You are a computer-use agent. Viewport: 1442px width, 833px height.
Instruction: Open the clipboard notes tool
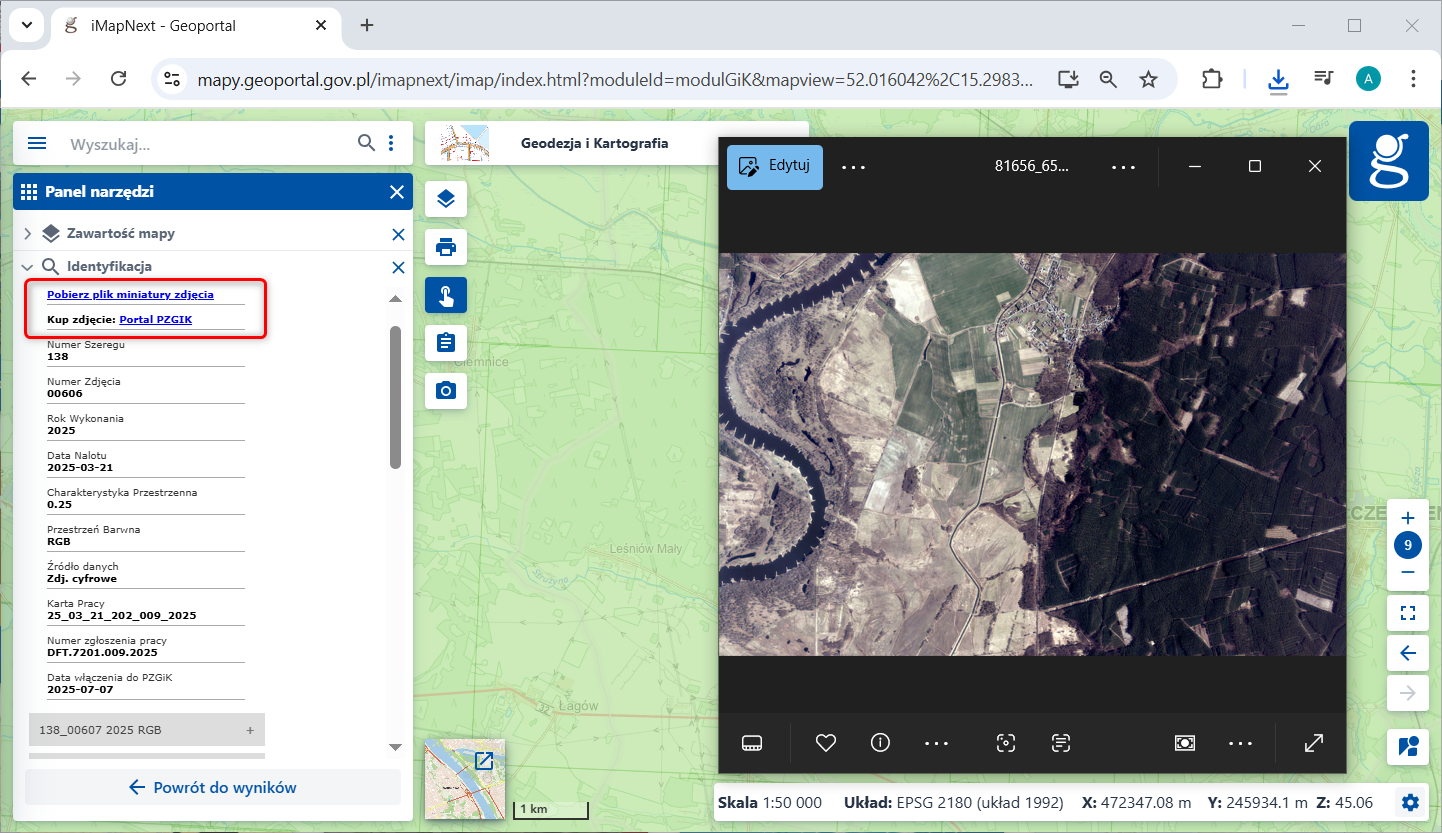[x=446, y=343]
